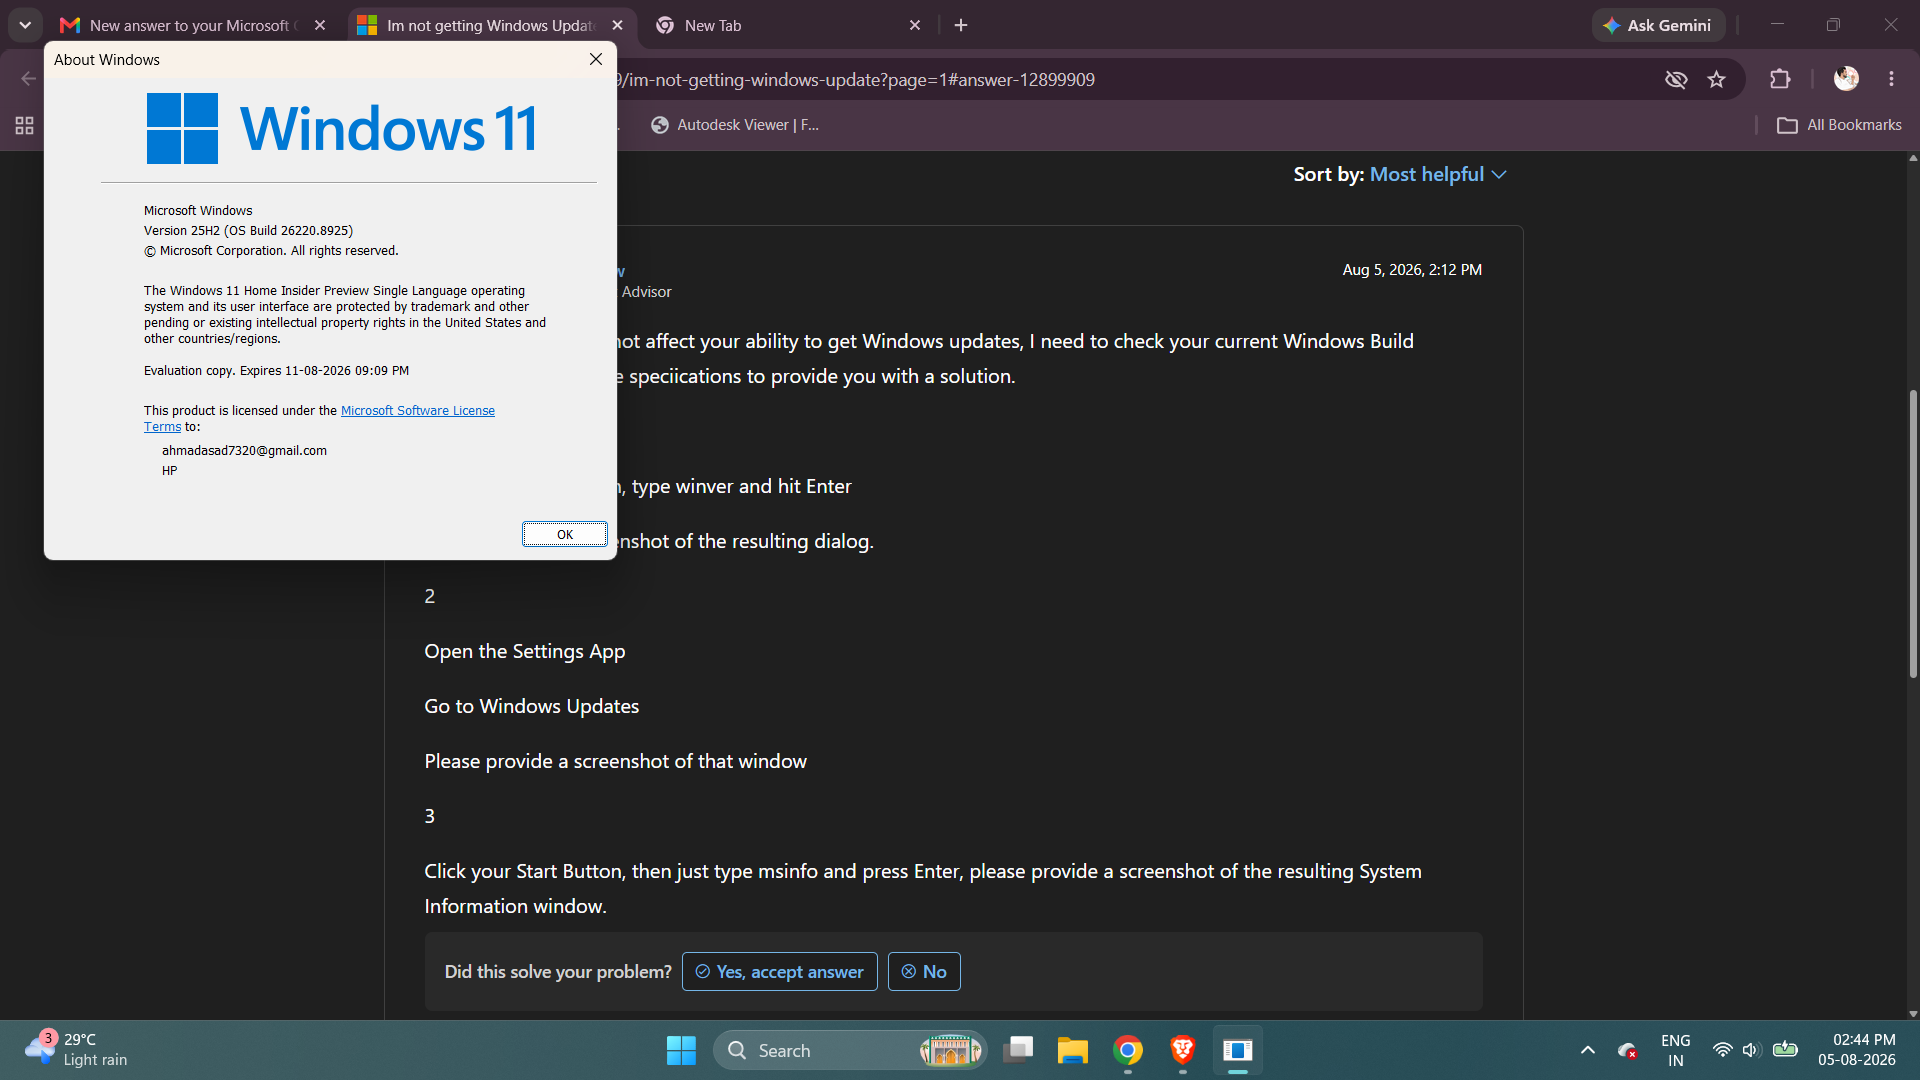1920x1080 pixels.
Task: Open the Windows Start menu
Action: click(681, 1050)
